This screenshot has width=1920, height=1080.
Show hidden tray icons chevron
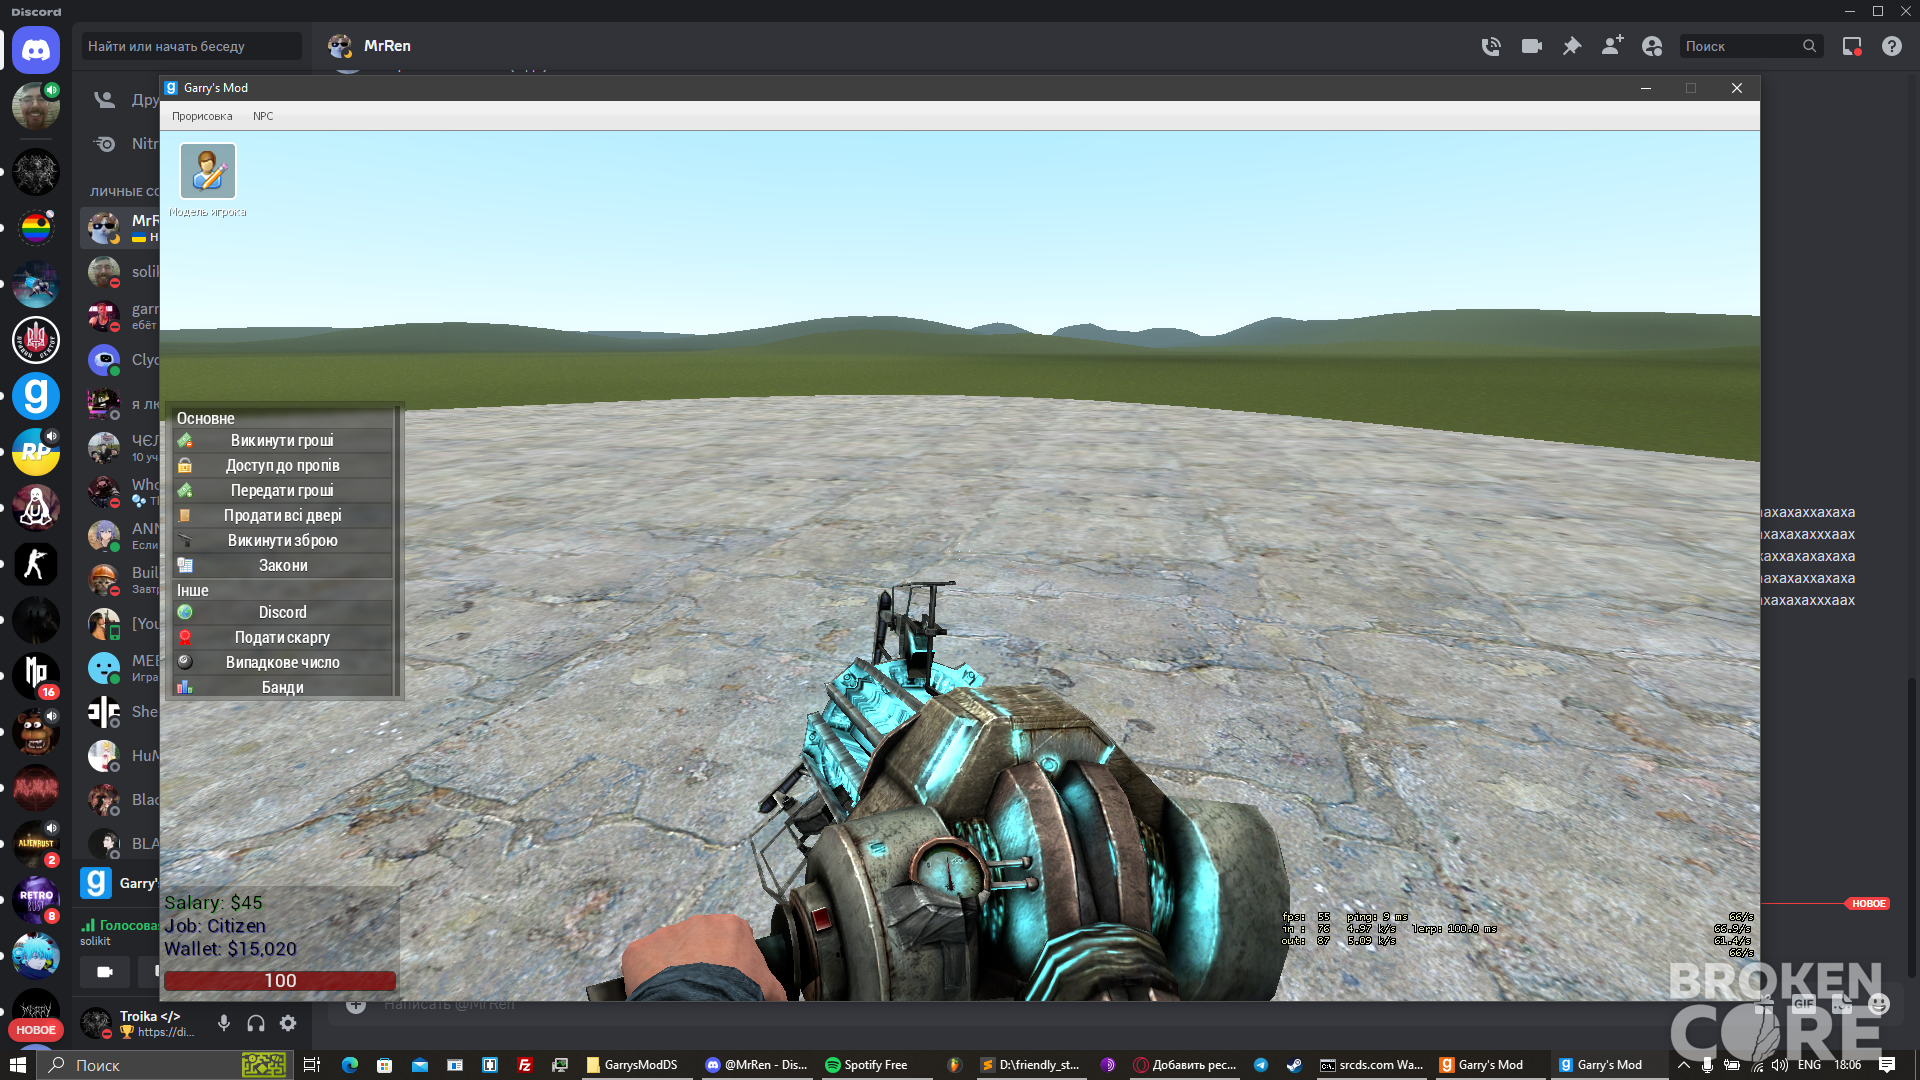[1684, 1065]
